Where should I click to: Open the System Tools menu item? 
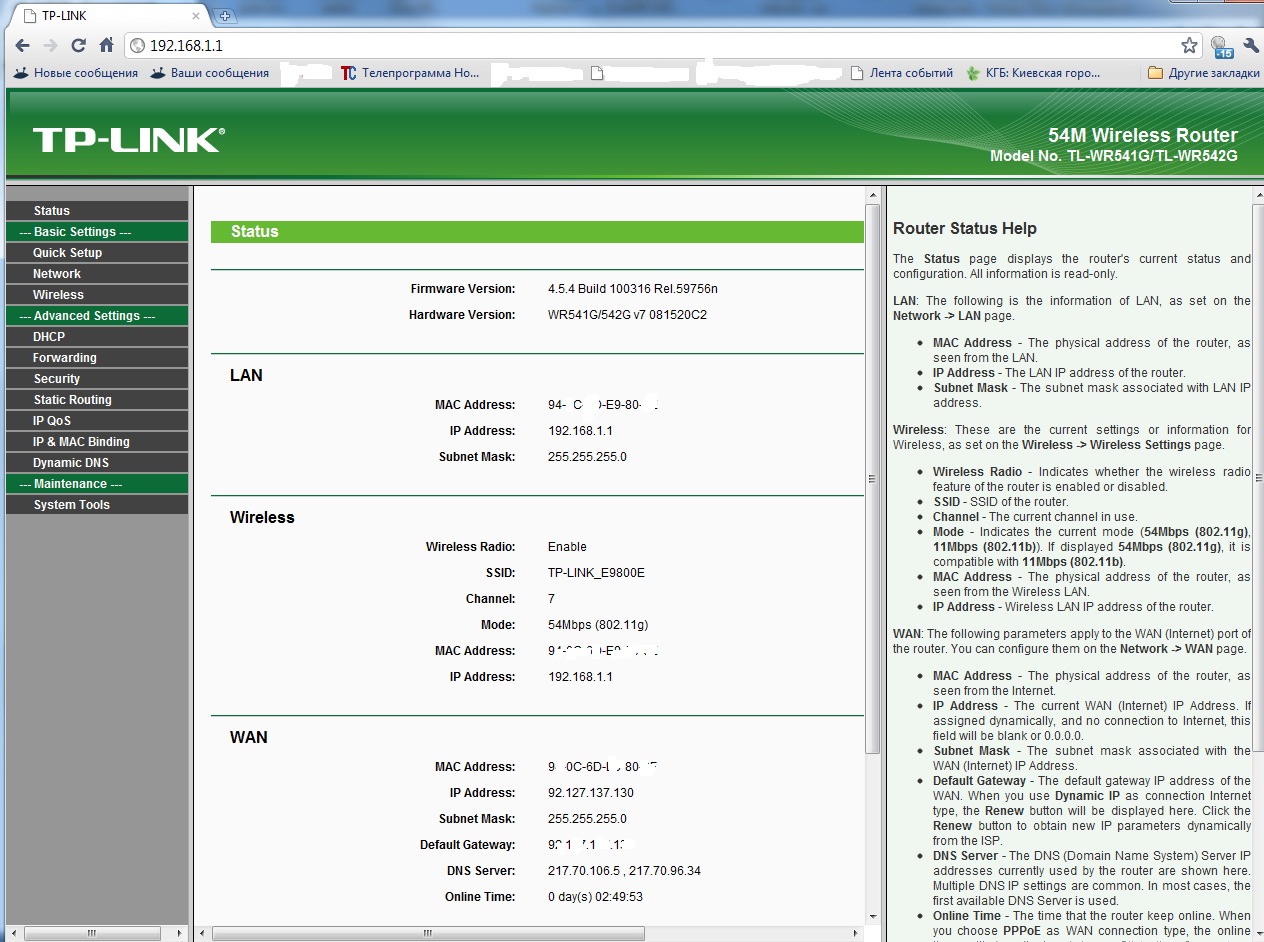pyautogui.click(x=96, y=505)
